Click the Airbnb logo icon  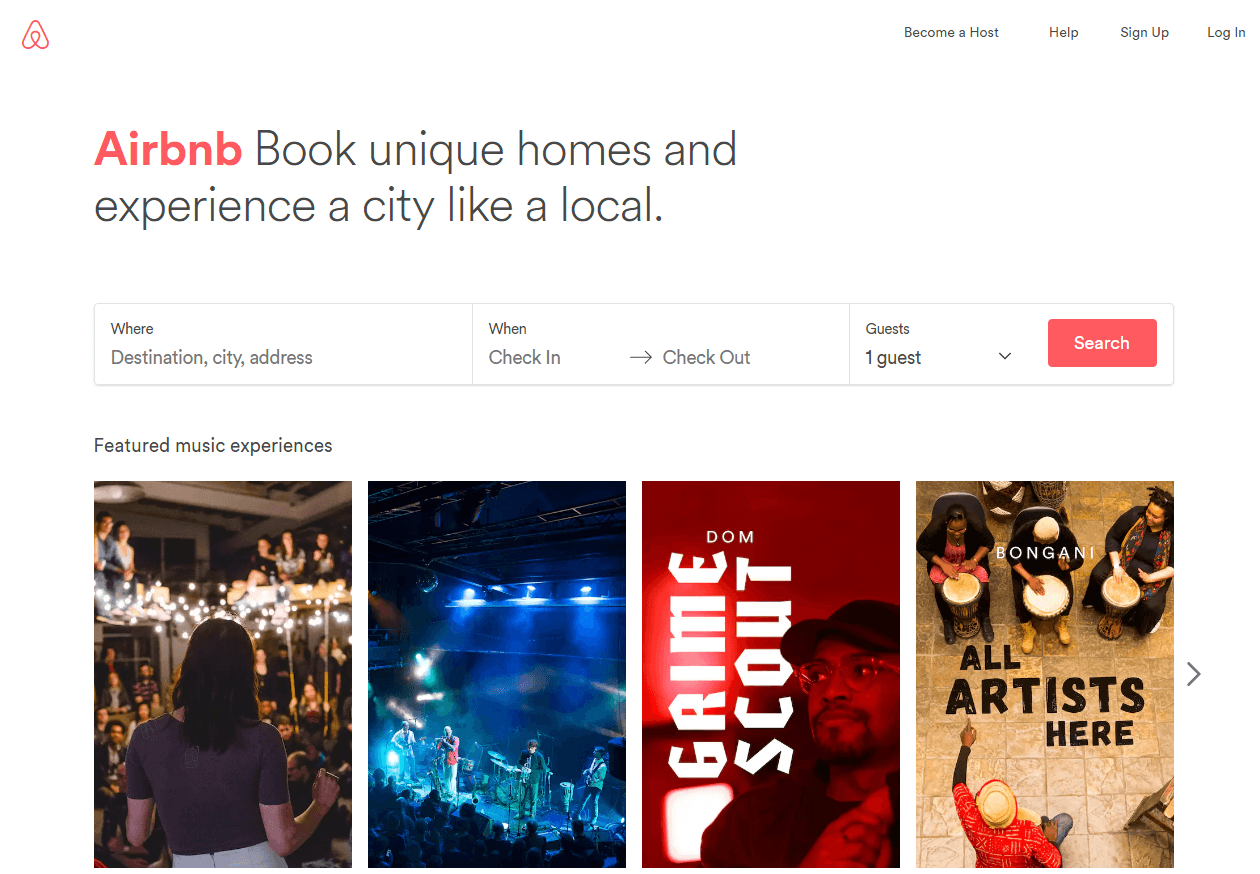(x=35, y=35)
